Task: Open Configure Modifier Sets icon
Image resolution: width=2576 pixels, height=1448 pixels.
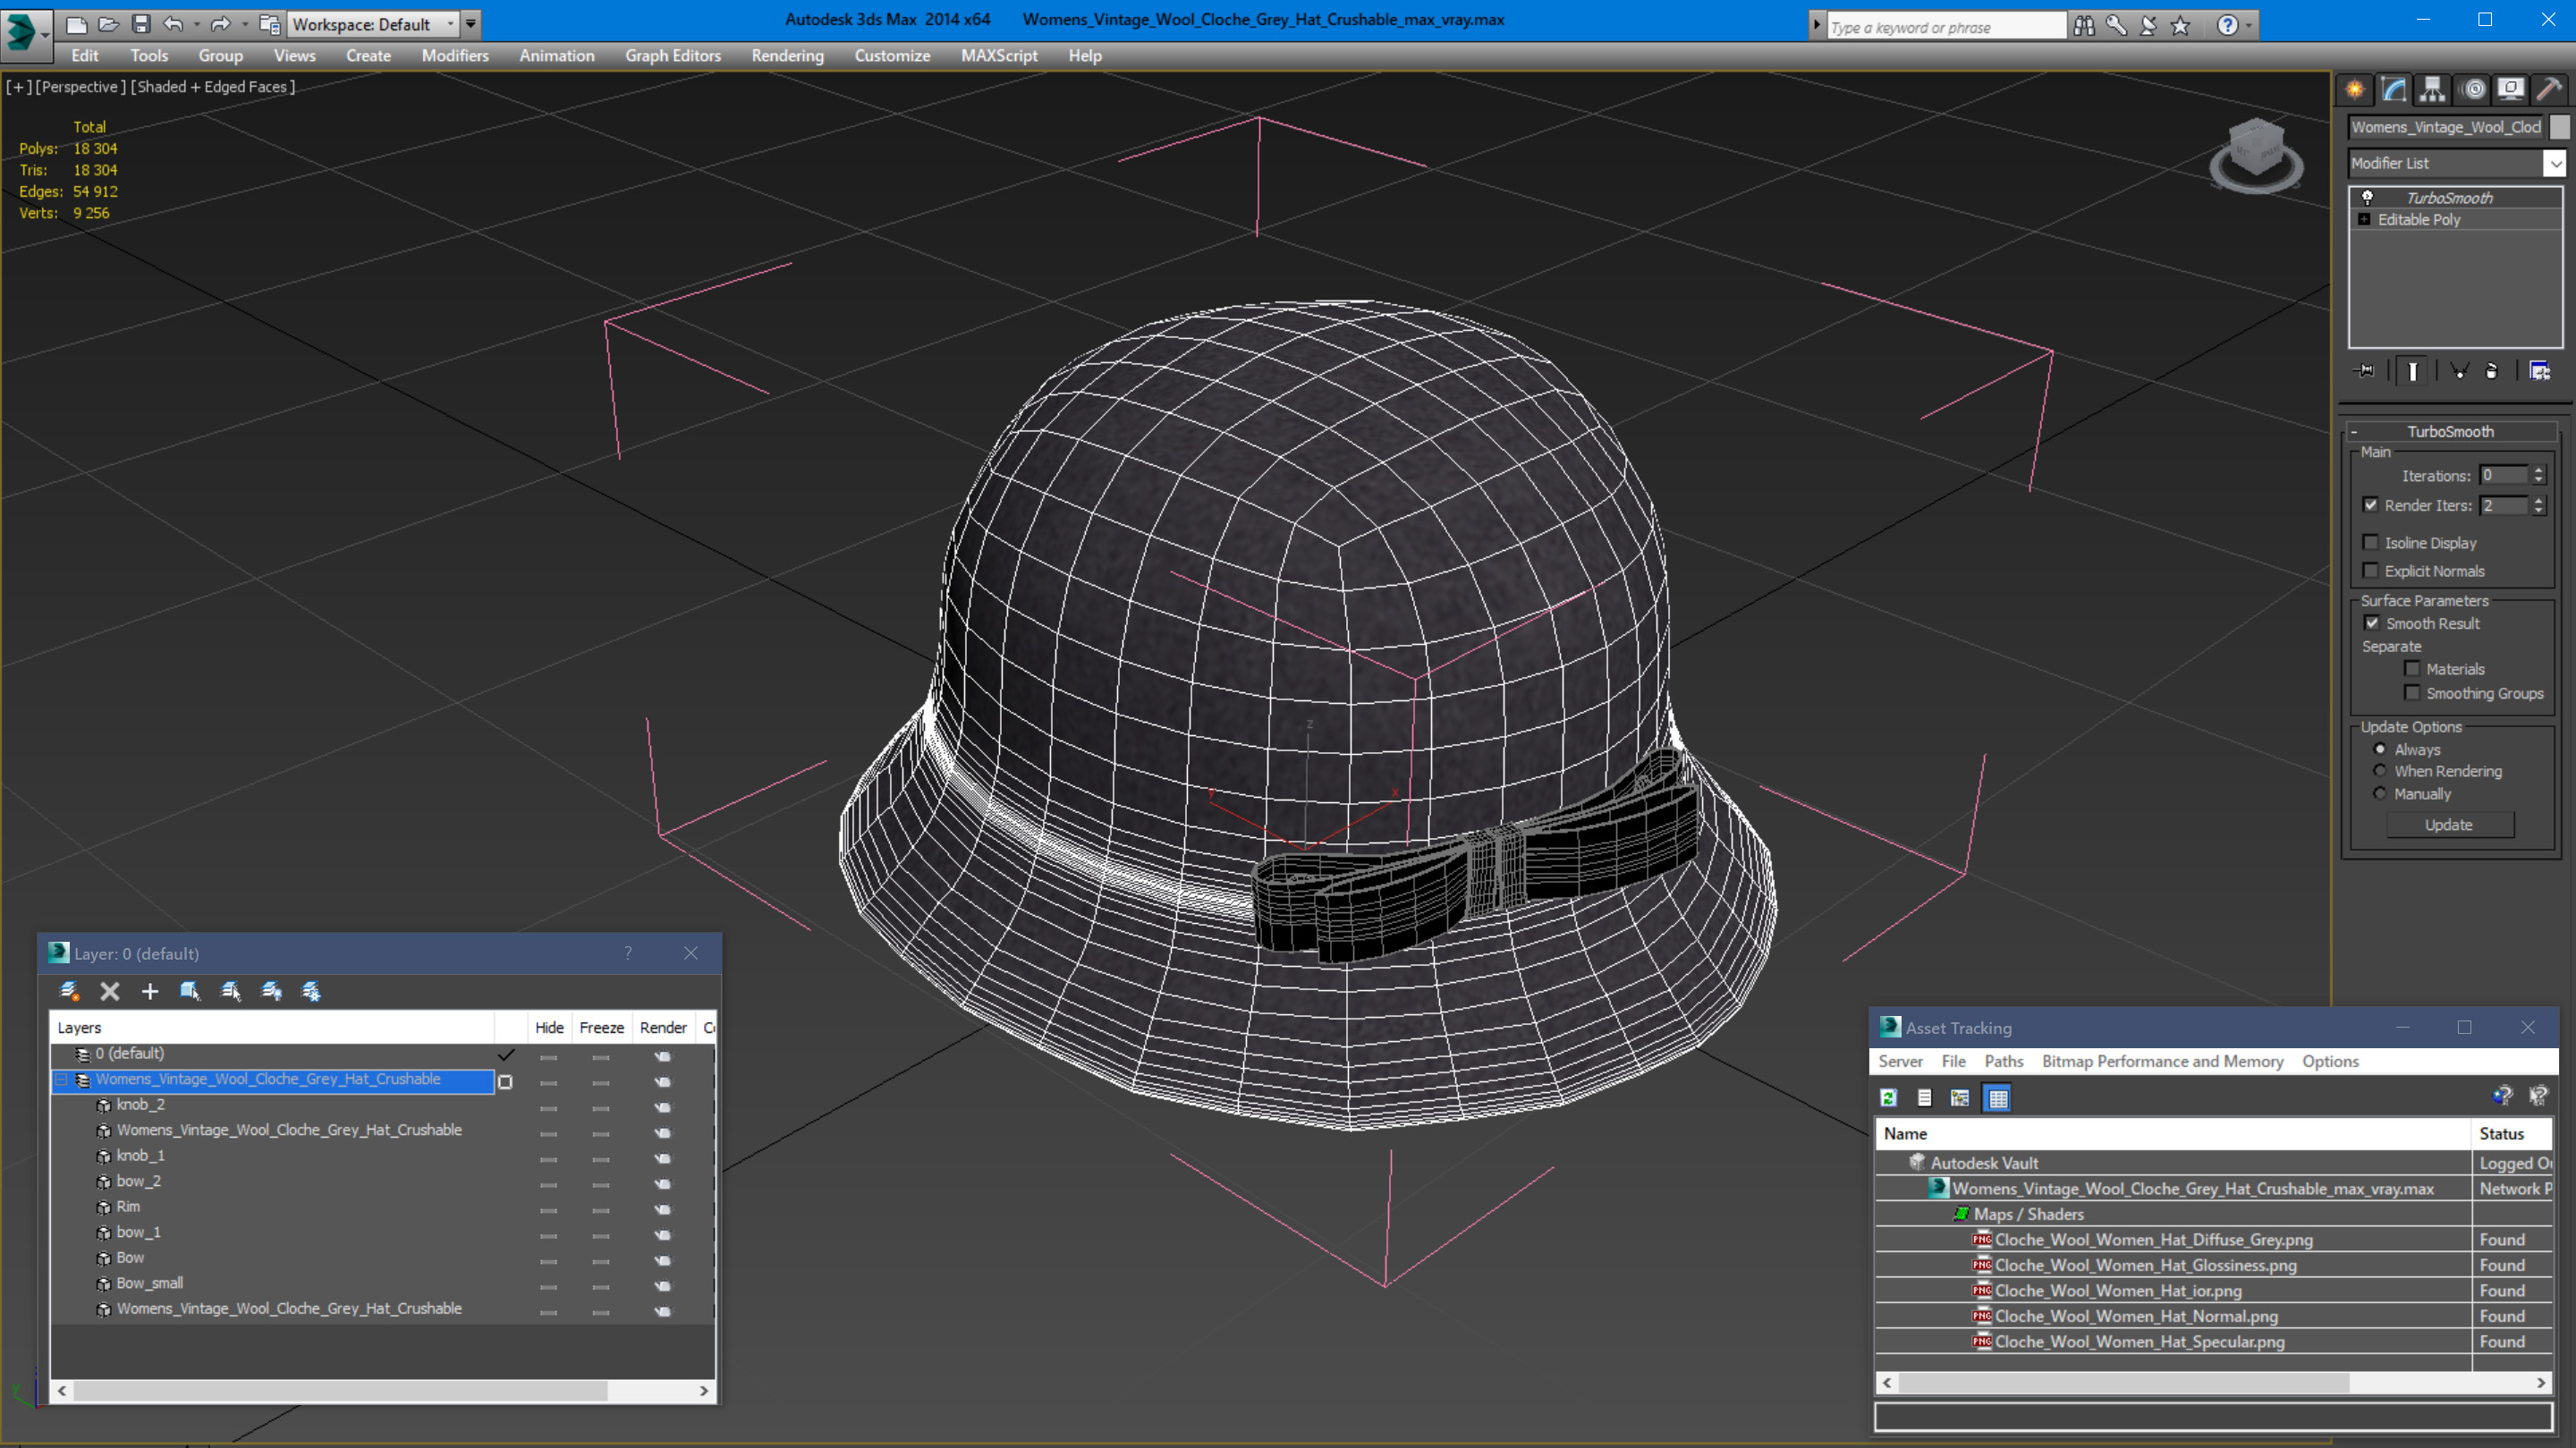Action: [x=2540, y=371]
